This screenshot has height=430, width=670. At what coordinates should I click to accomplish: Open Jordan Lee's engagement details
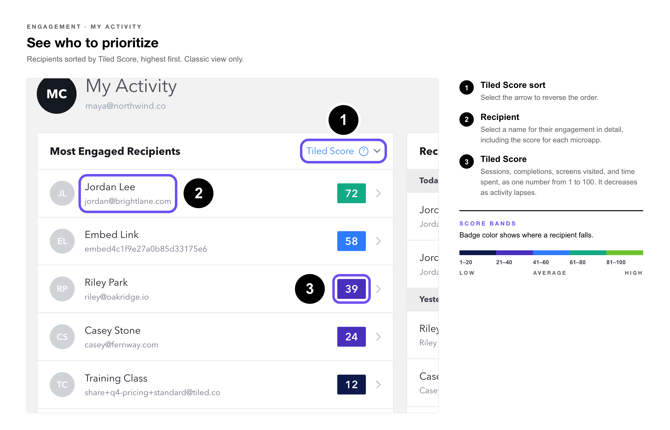(110, 187)
